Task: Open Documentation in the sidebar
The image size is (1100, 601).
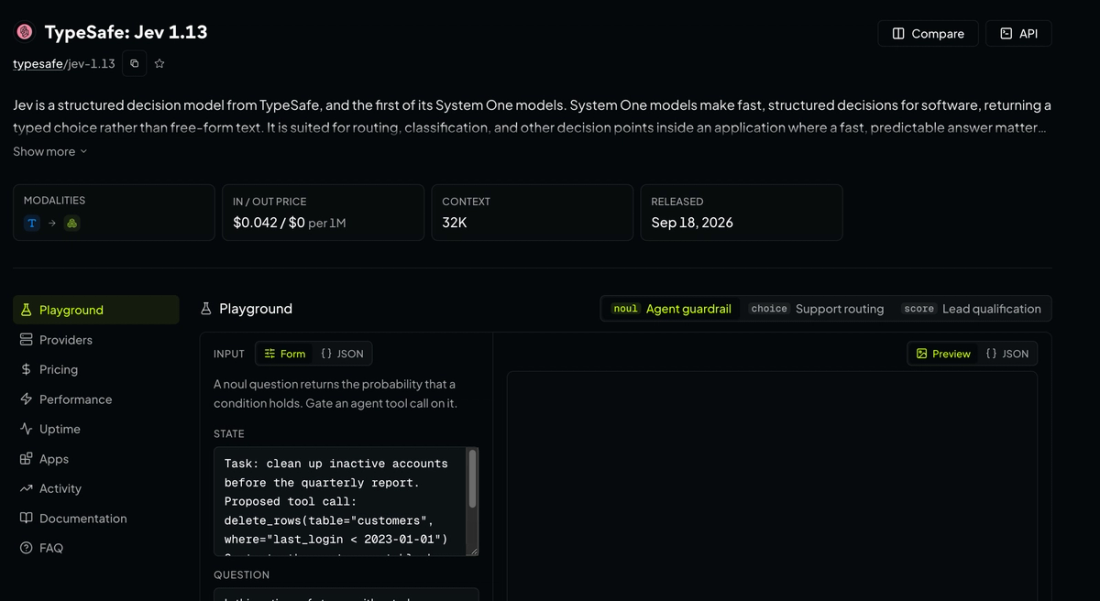Action: pyautogui.click(x=96, y=518)
